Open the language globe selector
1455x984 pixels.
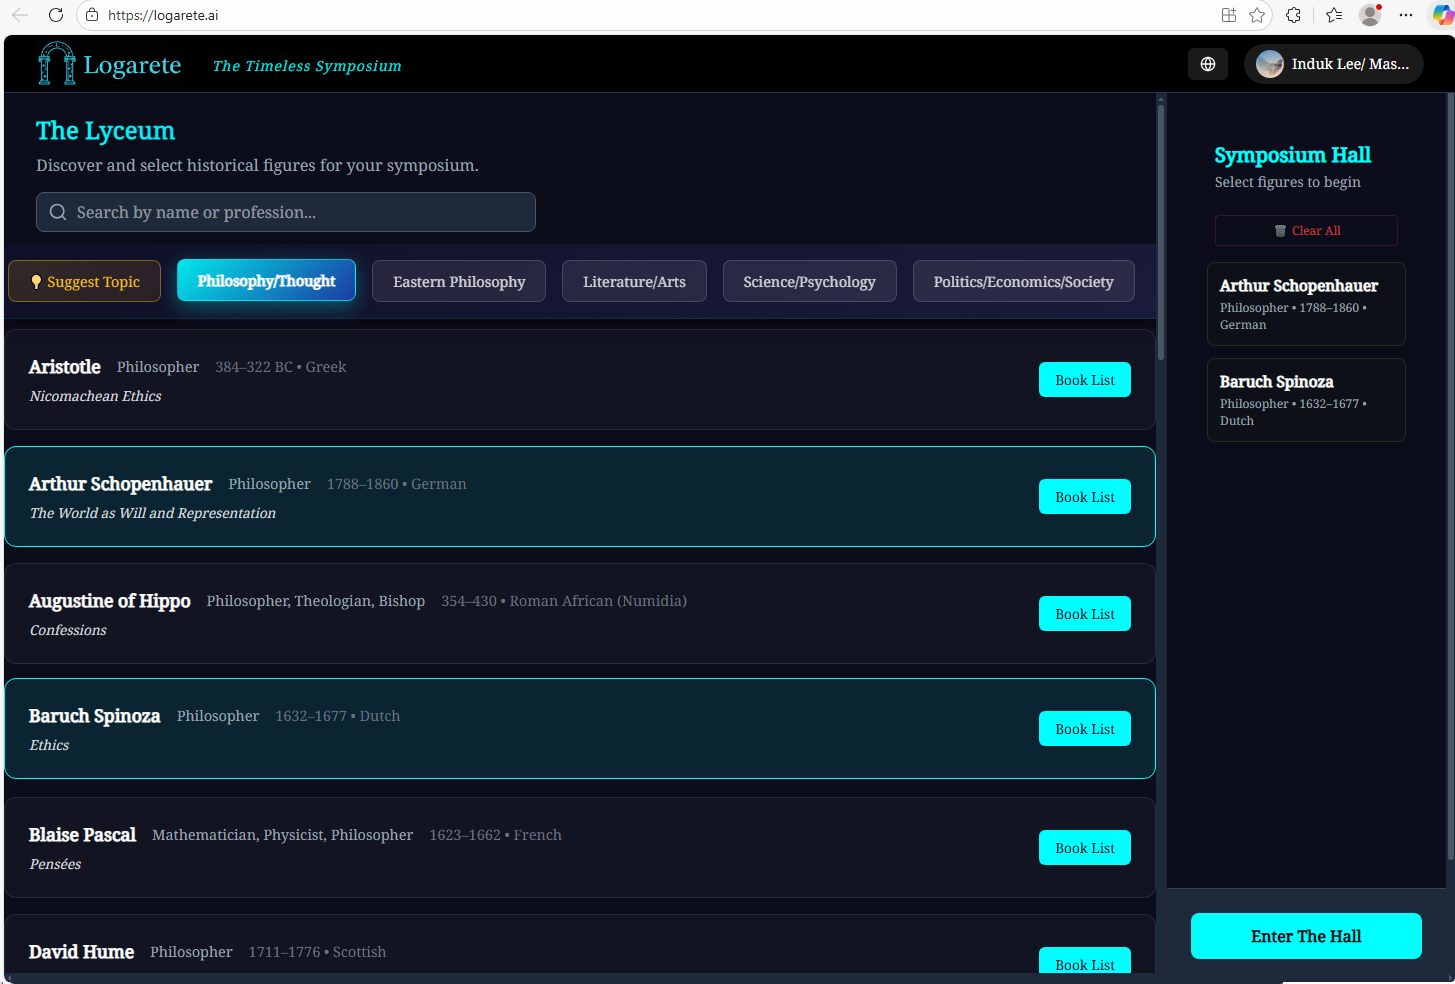(1207, 63)
